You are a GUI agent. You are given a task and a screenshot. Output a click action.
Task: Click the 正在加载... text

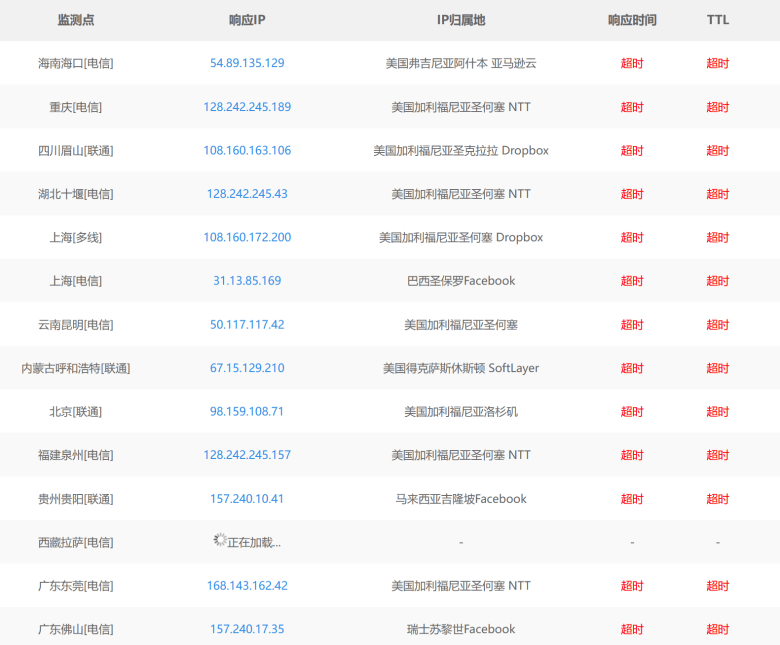pos(254,543)
